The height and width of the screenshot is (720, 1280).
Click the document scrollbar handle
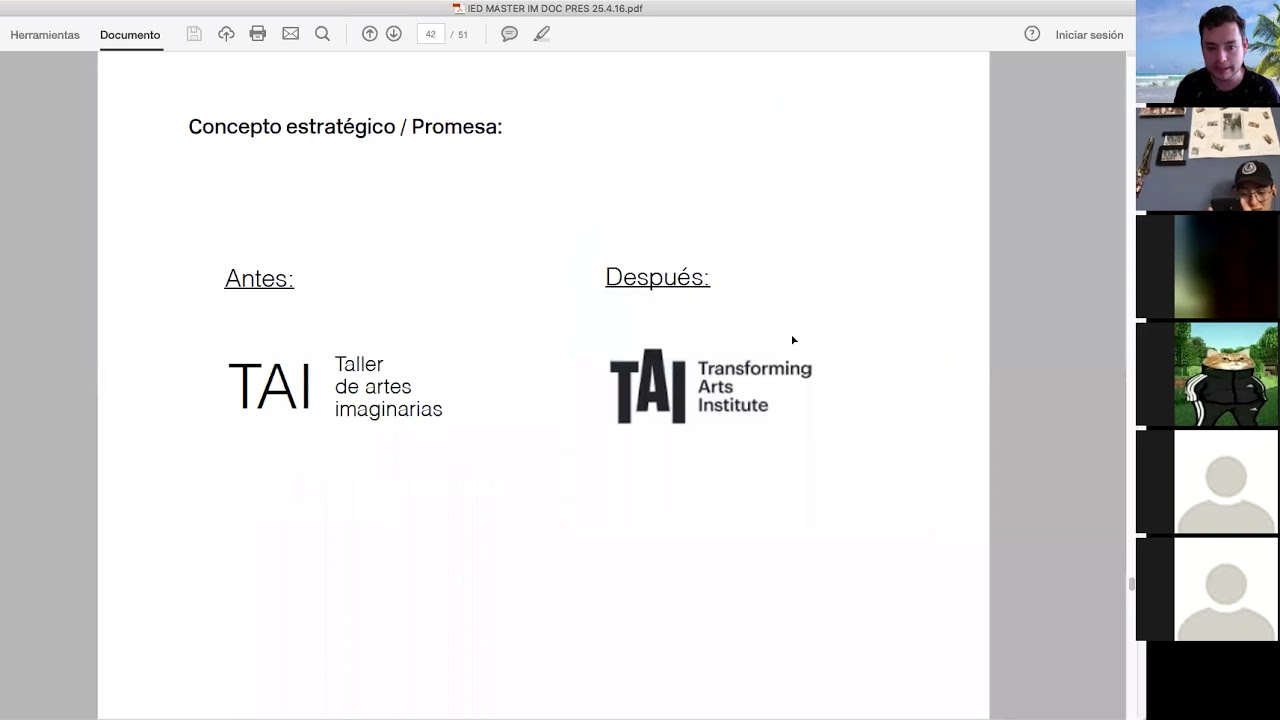coord(1131,584)
